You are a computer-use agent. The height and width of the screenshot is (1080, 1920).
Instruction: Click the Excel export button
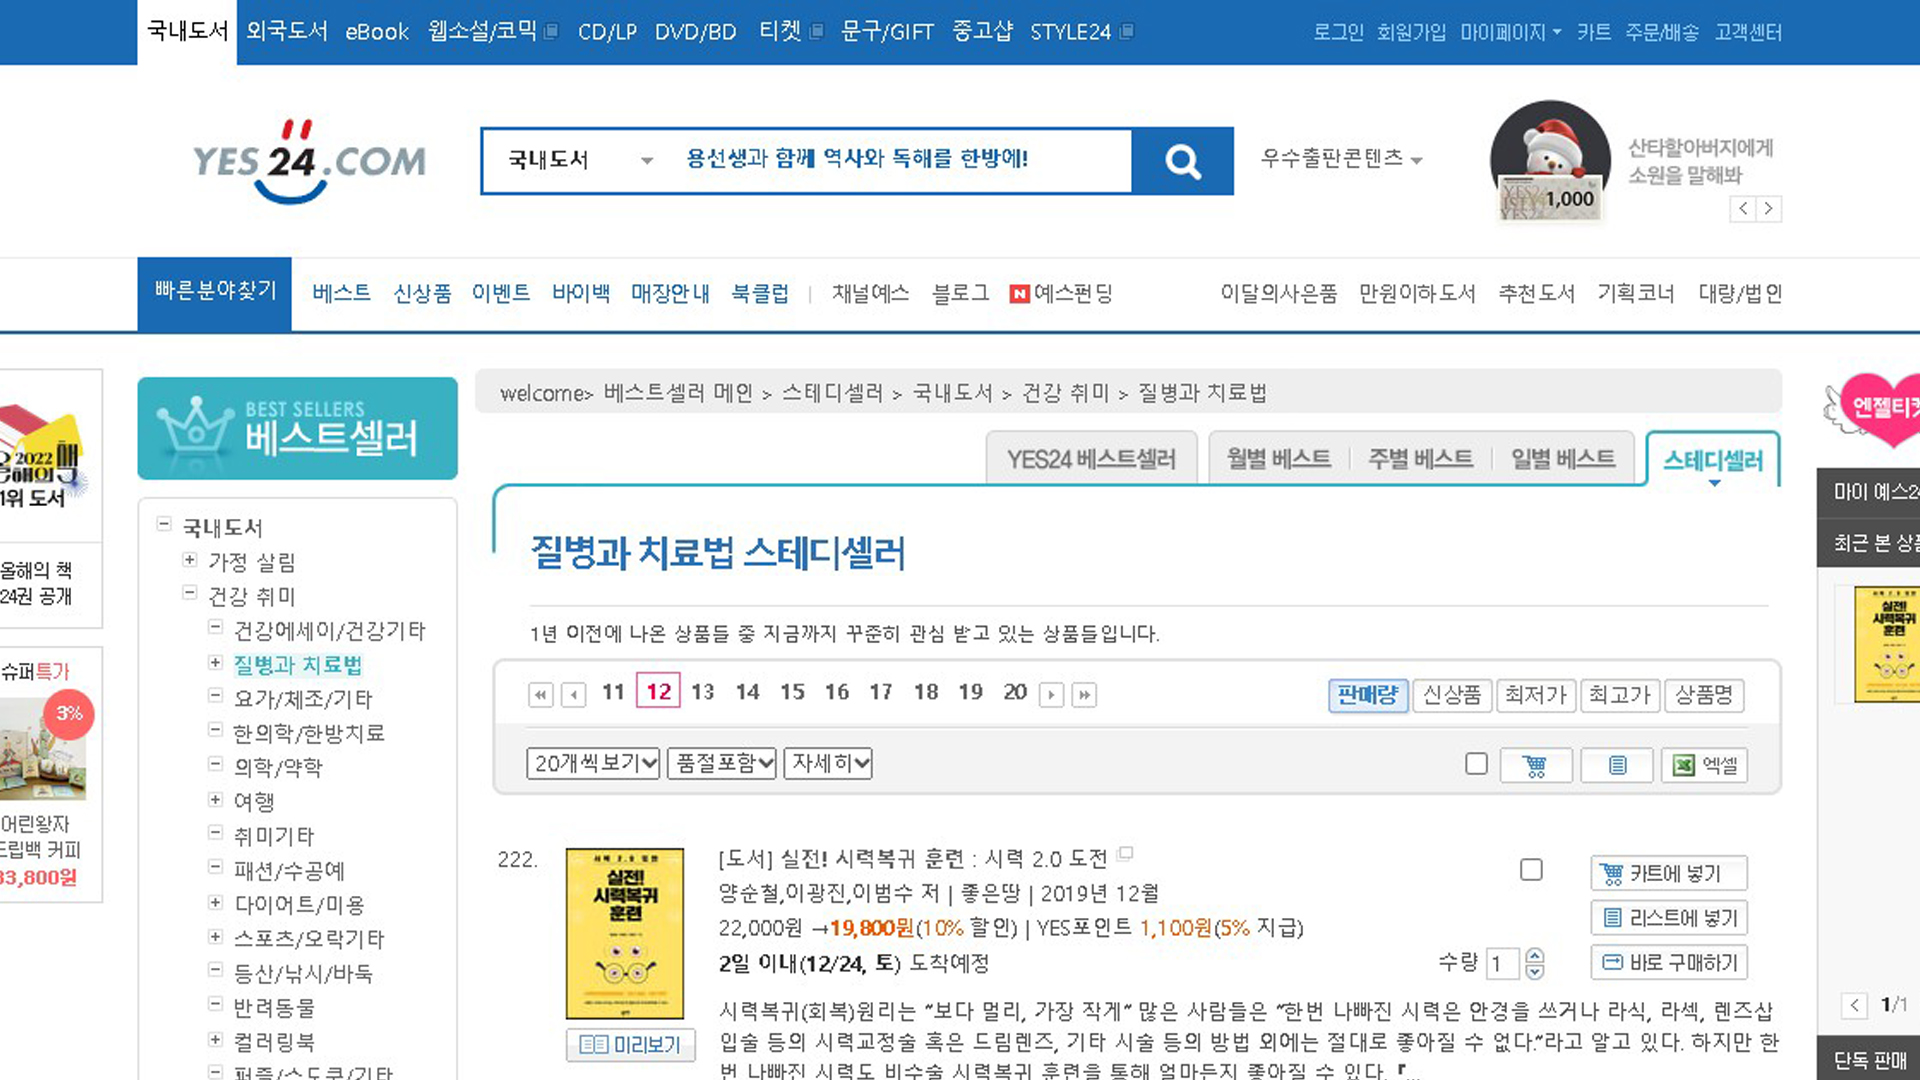point(1704,765)
